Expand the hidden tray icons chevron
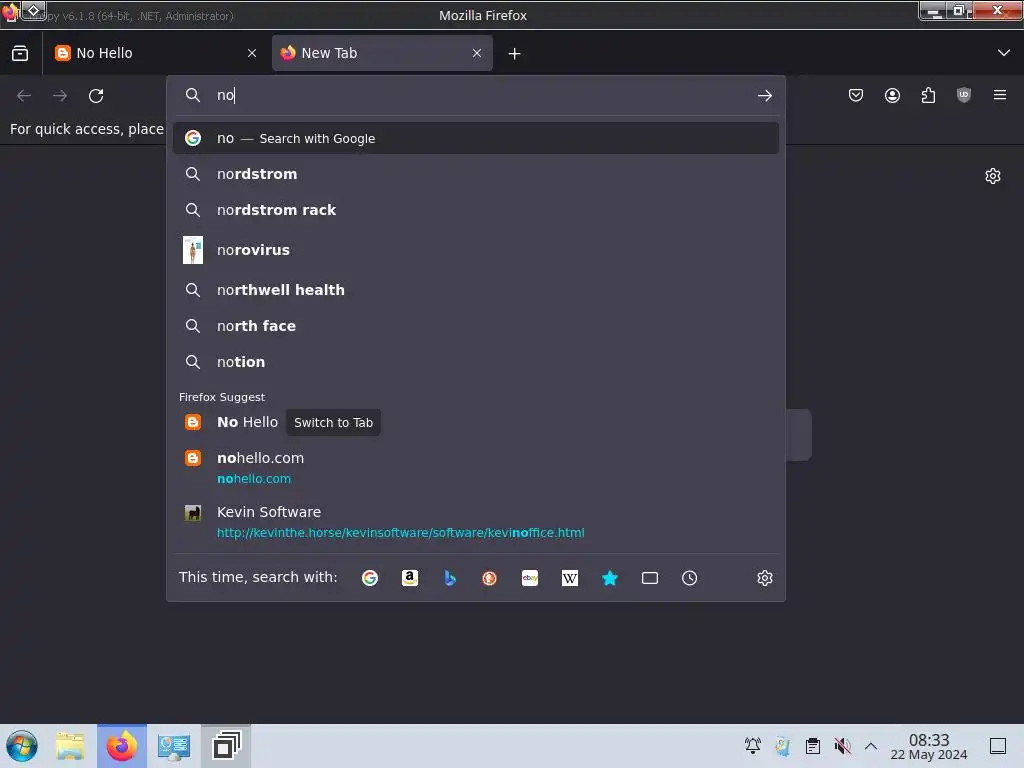 pyautogui.click(x=871, y=745)
